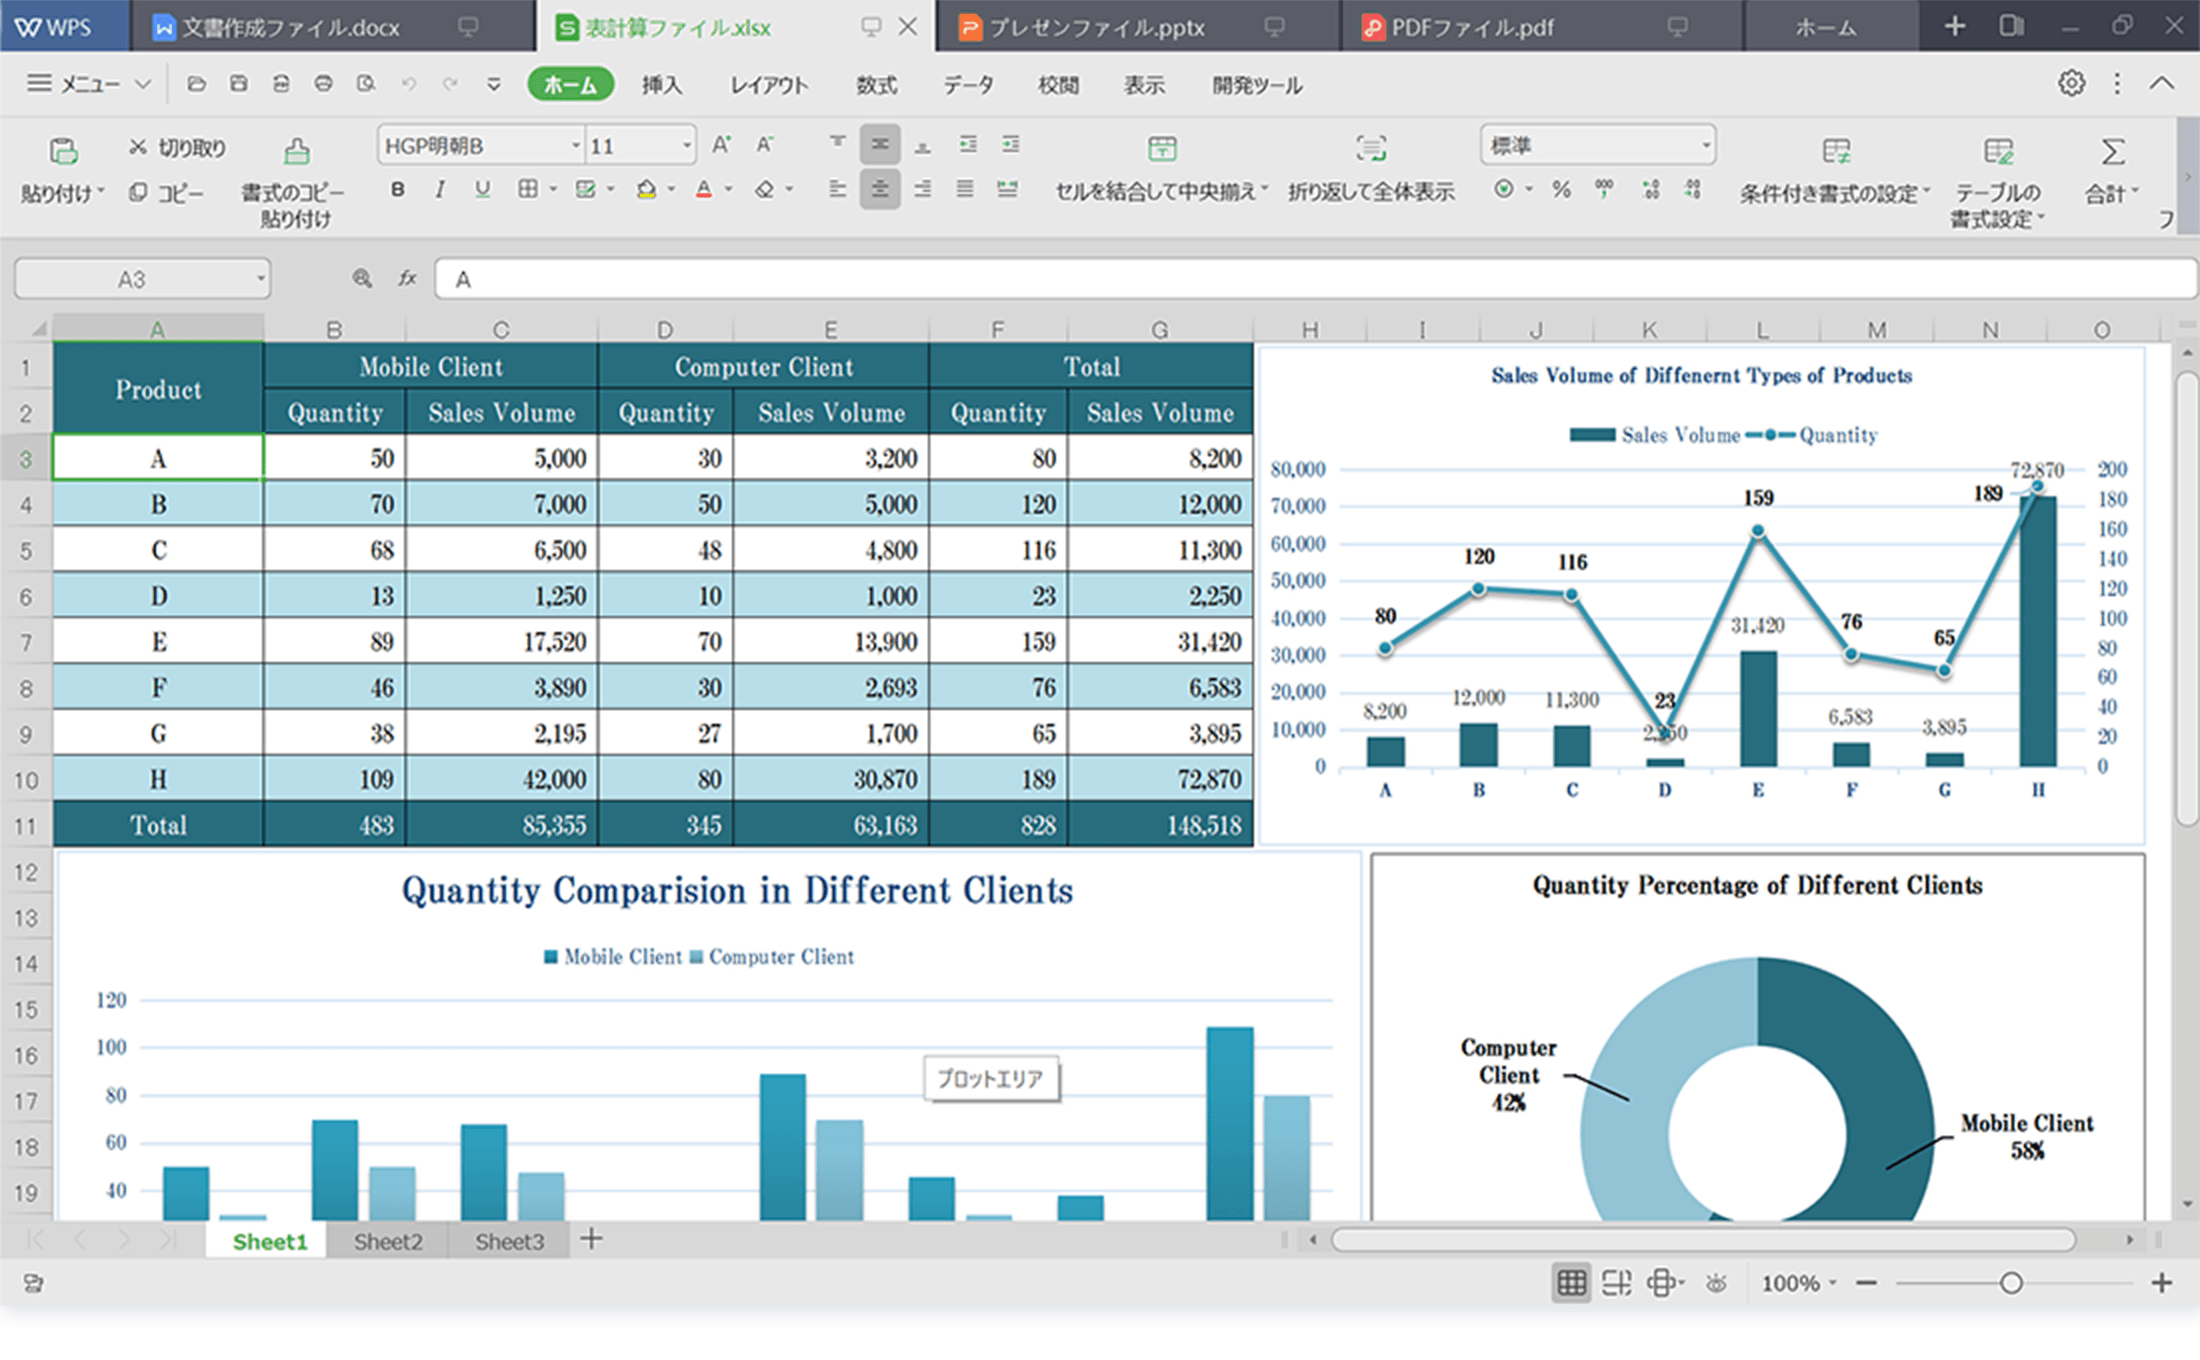Expand the HGP明朝B font name dropdown
2200x1360 pixels.
[576, 146]
